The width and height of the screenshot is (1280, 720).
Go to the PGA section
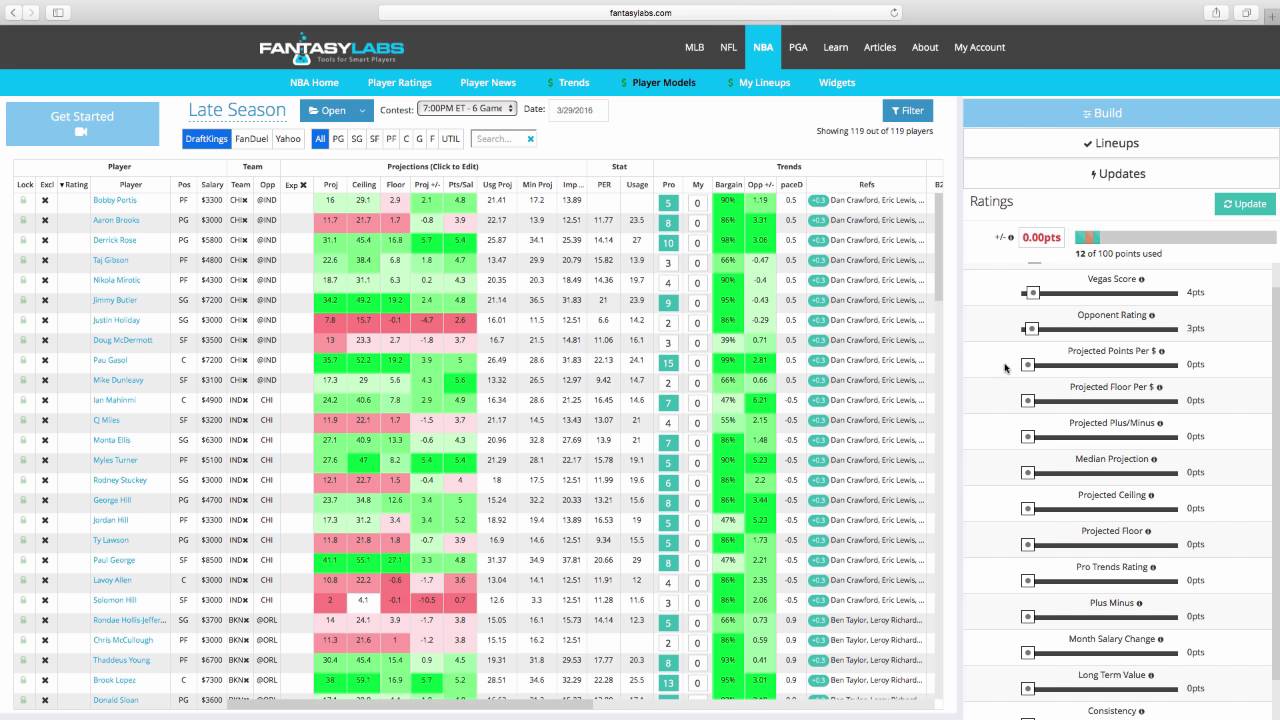pyautogui.click(x=798, y=47)
